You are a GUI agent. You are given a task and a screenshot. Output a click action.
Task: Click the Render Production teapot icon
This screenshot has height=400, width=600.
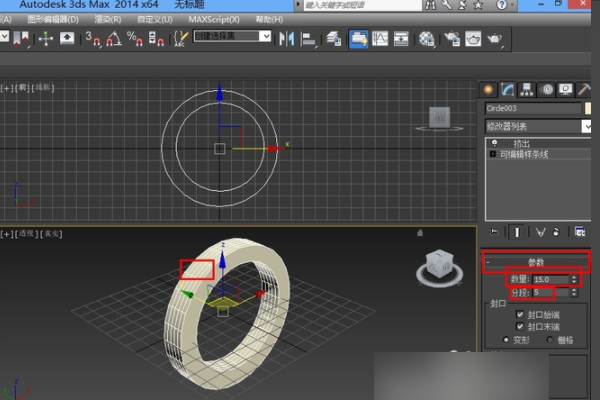click(494, 39)
